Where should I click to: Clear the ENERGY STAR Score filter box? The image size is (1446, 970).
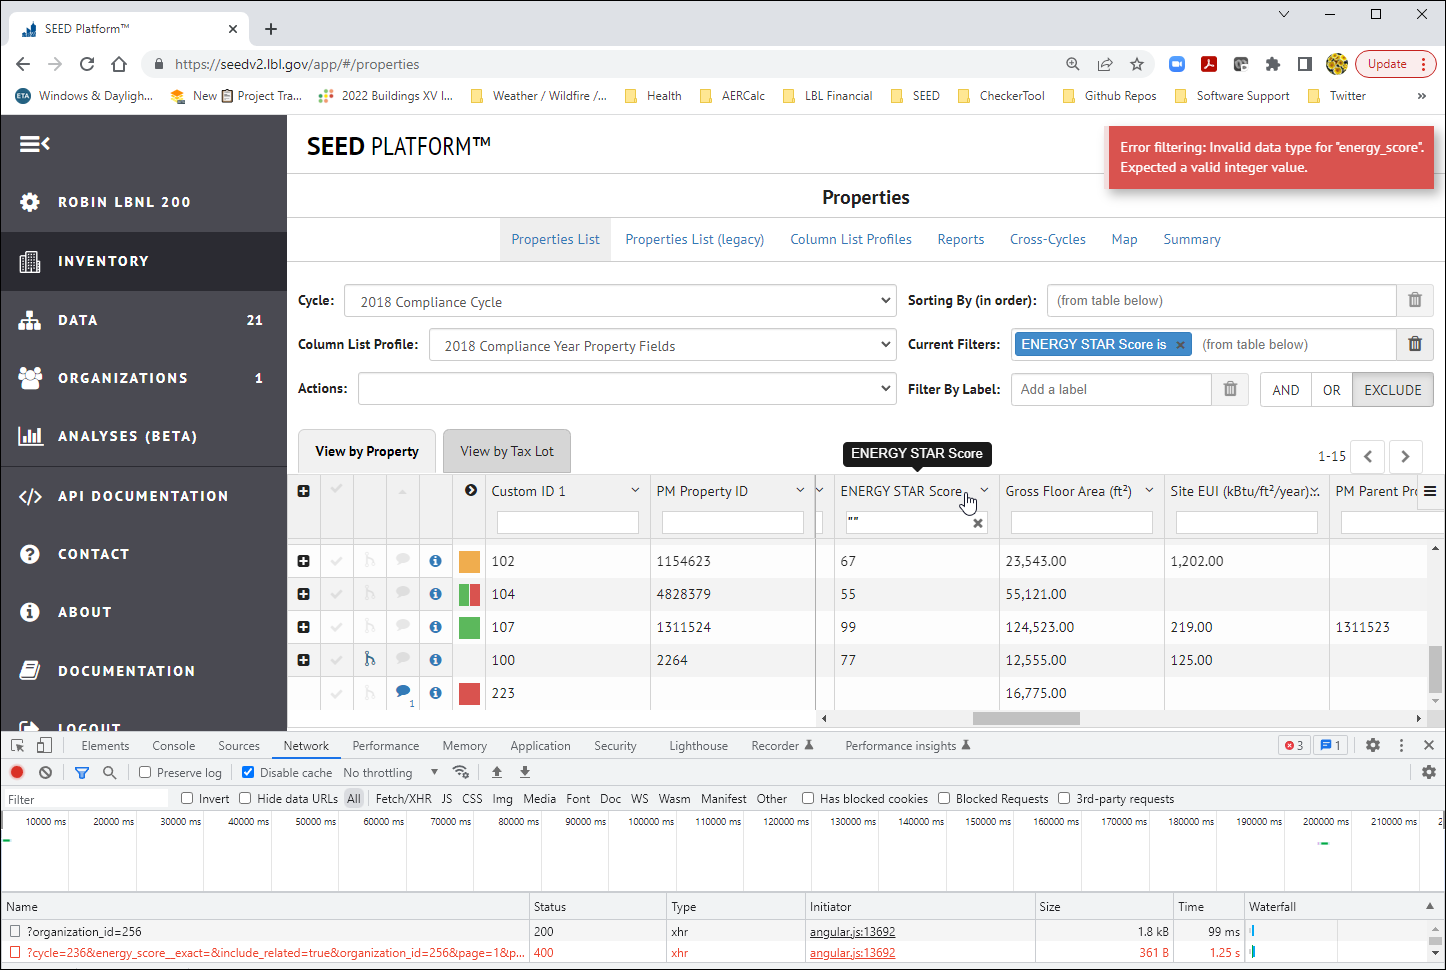(978, 523)
